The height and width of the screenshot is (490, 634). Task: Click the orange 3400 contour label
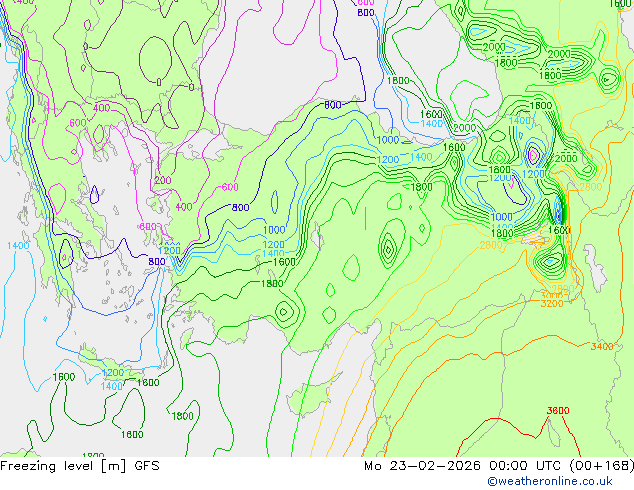602,346
